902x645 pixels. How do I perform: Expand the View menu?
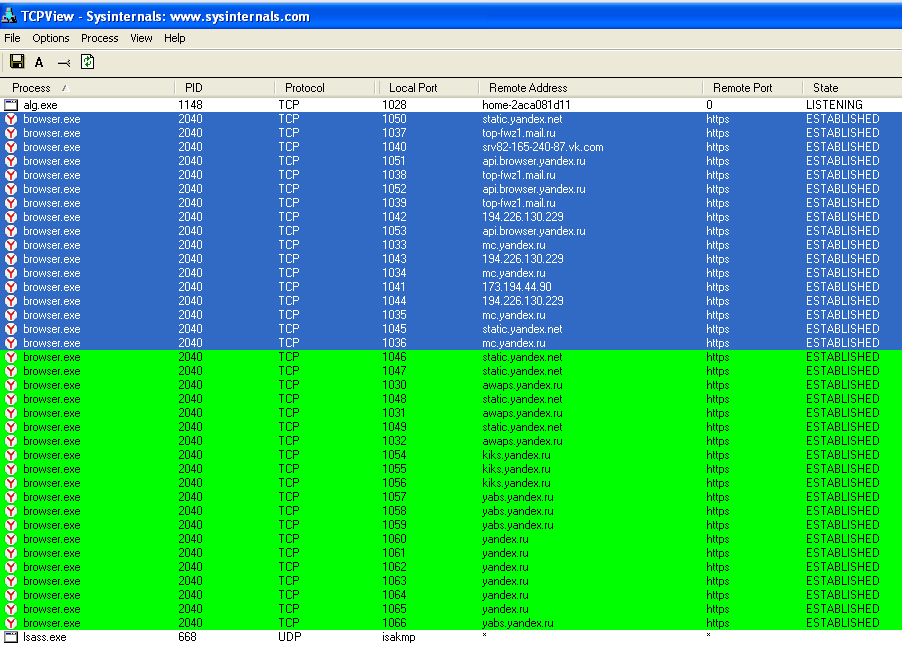click(141, 38)
